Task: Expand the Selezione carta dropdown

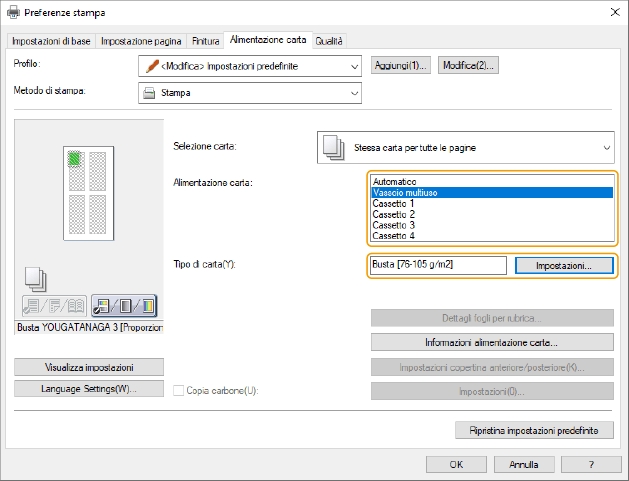Action: tap(606, 148)
